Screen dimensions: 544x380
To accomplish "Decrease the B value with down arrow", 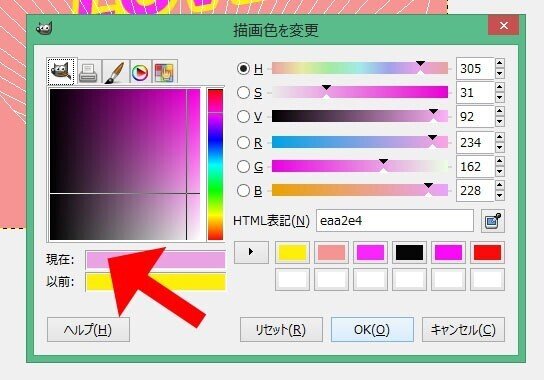I will click(x=500, y=195).
